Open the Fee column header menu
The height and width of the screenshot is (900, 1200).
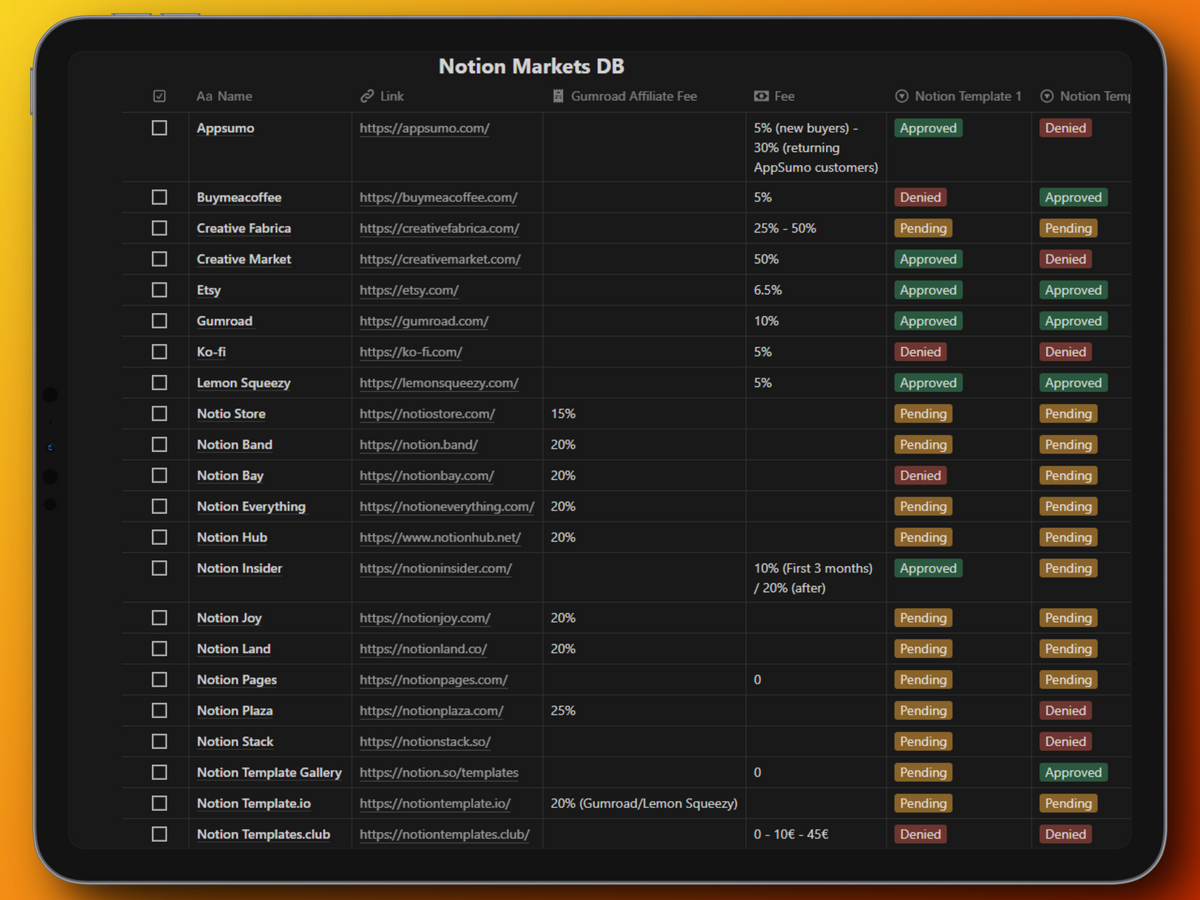point(784,96)
